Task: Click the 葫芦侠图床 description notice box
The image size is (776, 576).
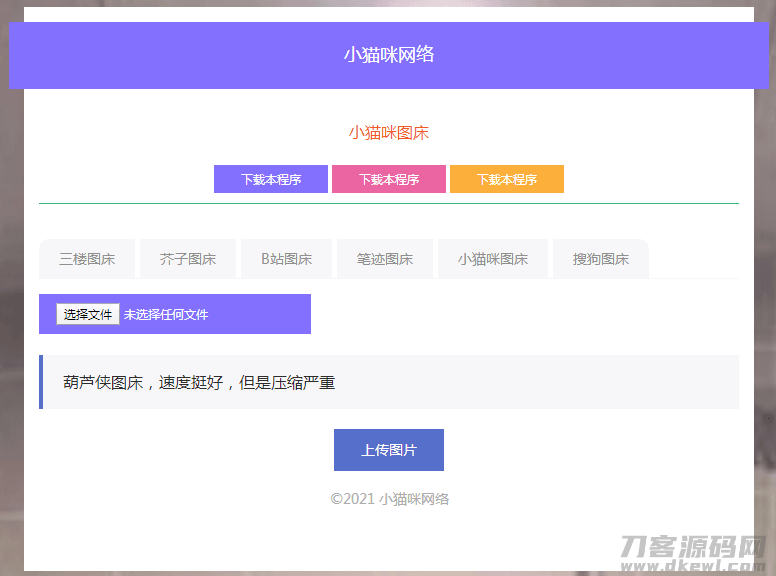Action: pyautogui.click(x=390, y=382)
